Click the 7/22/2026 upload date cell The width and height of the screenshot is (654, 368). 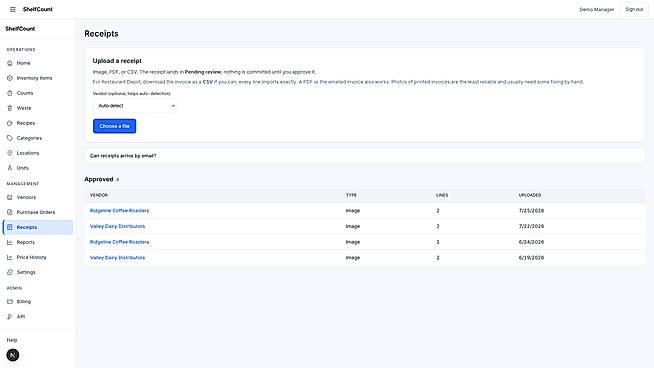point(531,226)
